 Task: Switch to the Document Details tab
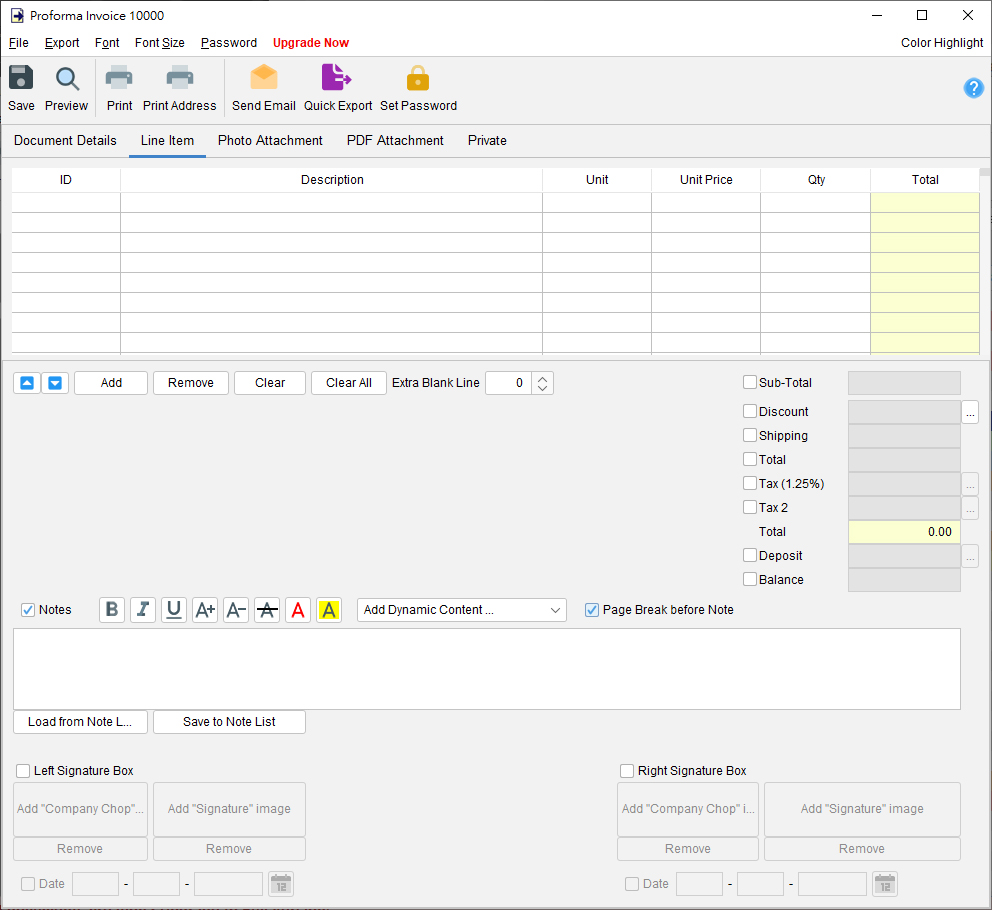point(65,140)
